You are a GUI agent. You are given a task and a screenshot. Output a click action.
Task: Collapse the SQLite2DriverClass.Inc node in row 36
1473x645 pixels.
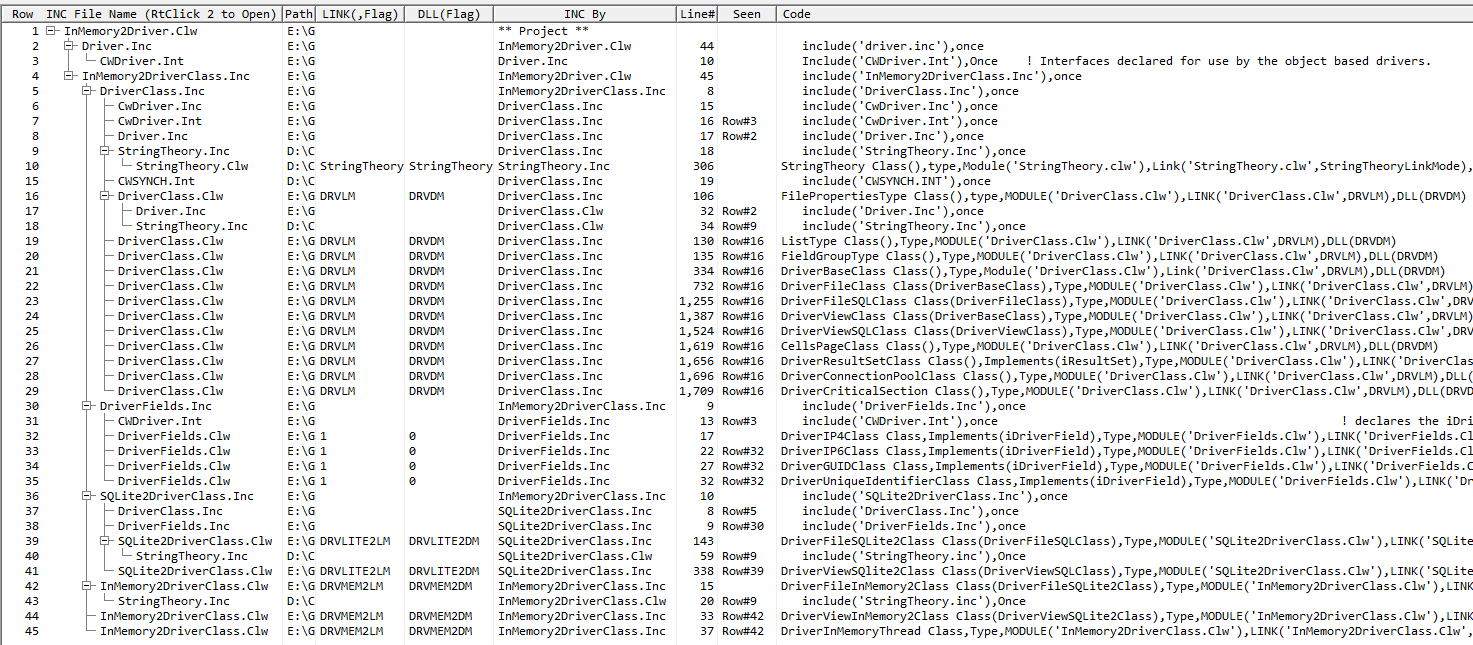coord(88,496)
